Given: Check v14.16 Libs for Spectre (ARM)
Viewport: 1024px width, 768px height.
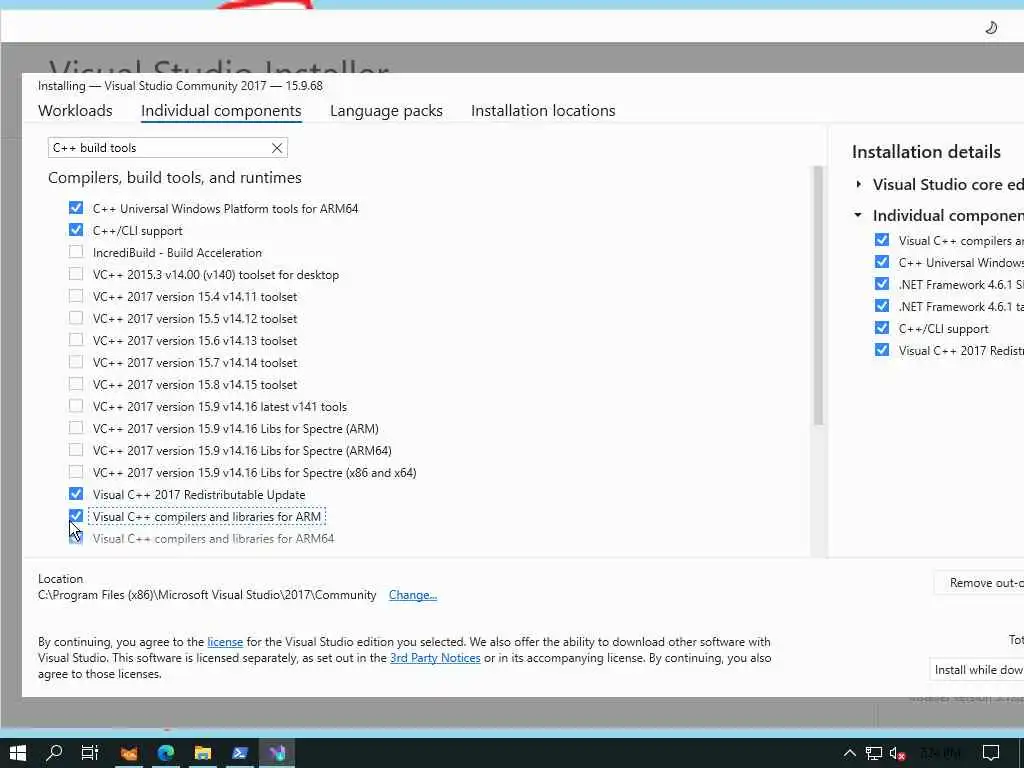Looking at the screenshot, I should click(x=76, y=428).
